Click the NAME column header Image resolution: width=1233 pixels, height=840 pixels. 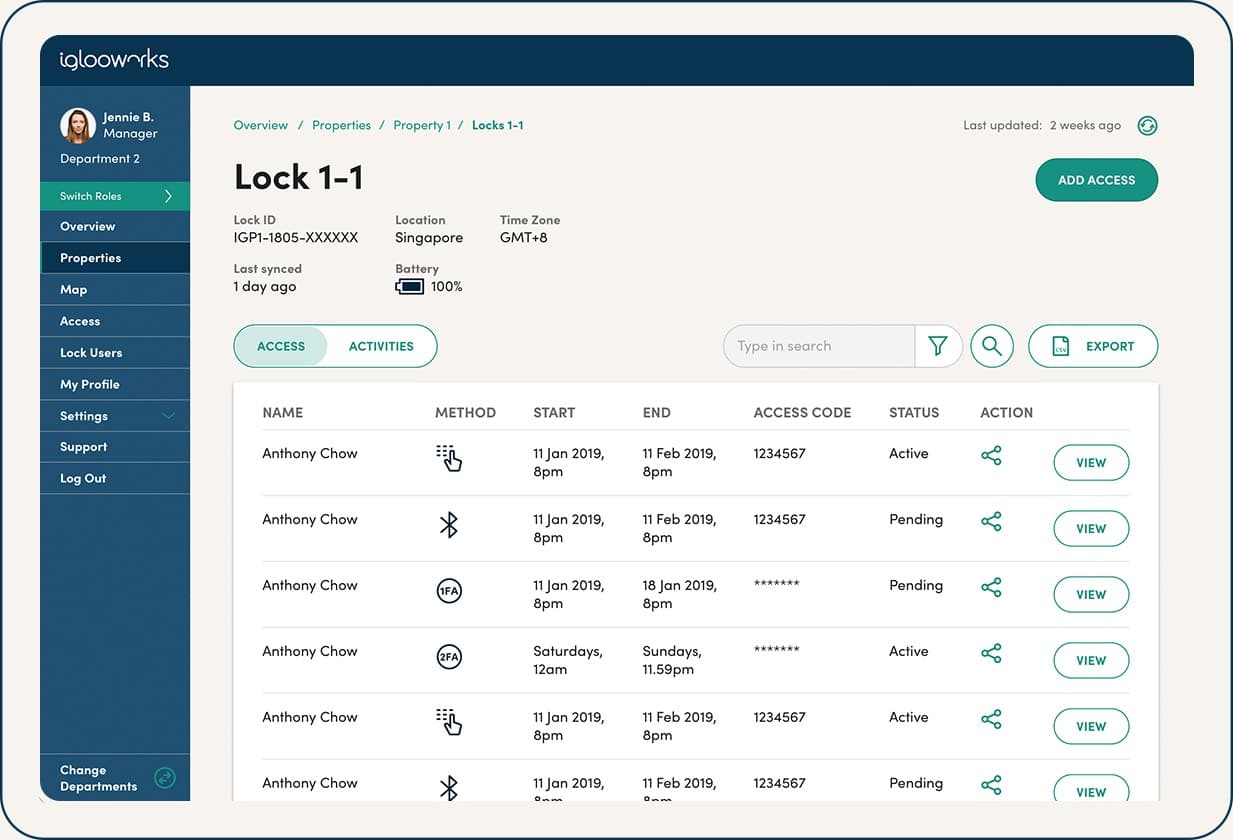point(283,412)
